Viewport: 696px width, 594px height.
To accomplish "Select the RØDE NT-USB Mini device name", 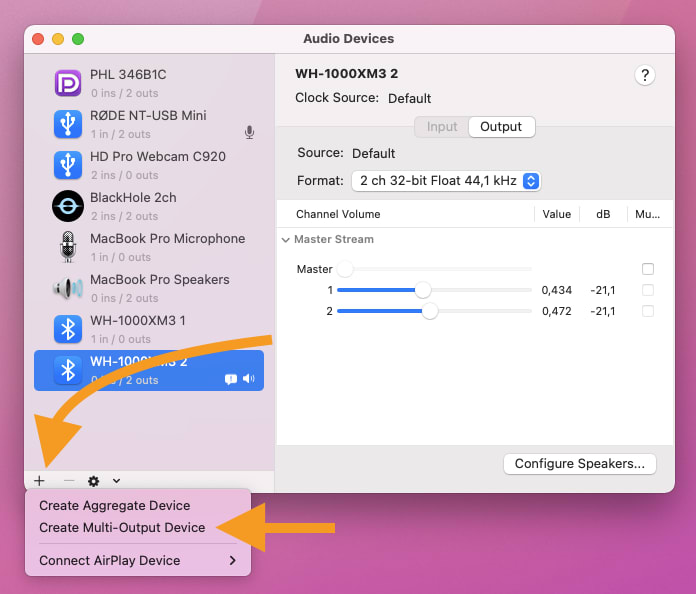I will coord(148,116).
